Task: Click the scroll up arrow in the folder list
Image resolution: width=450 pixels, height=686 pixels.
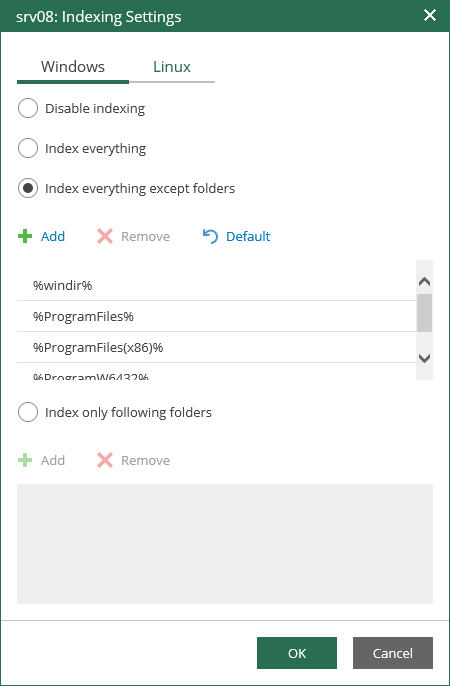Action: click(x=424, y=281)
